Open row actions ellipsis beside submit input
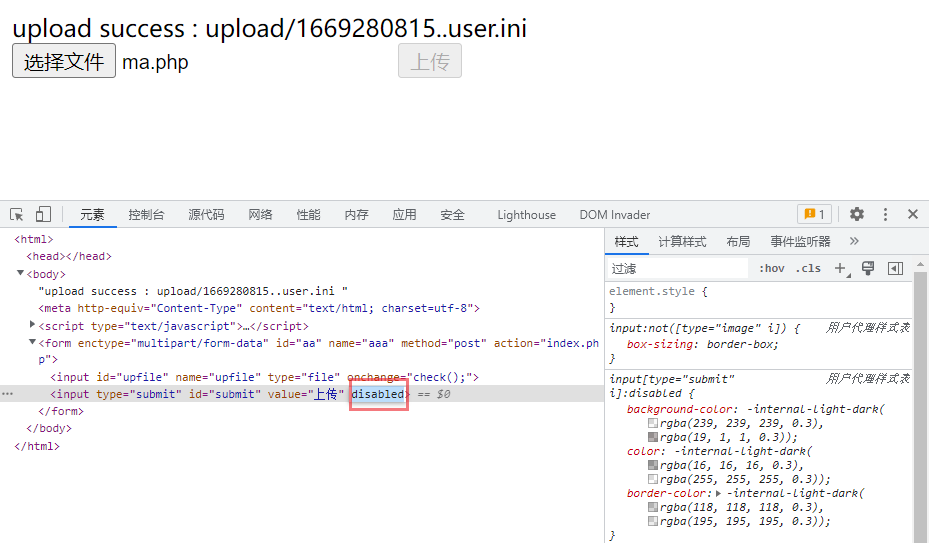Screen dimensions: 929x543 [7, 394]
